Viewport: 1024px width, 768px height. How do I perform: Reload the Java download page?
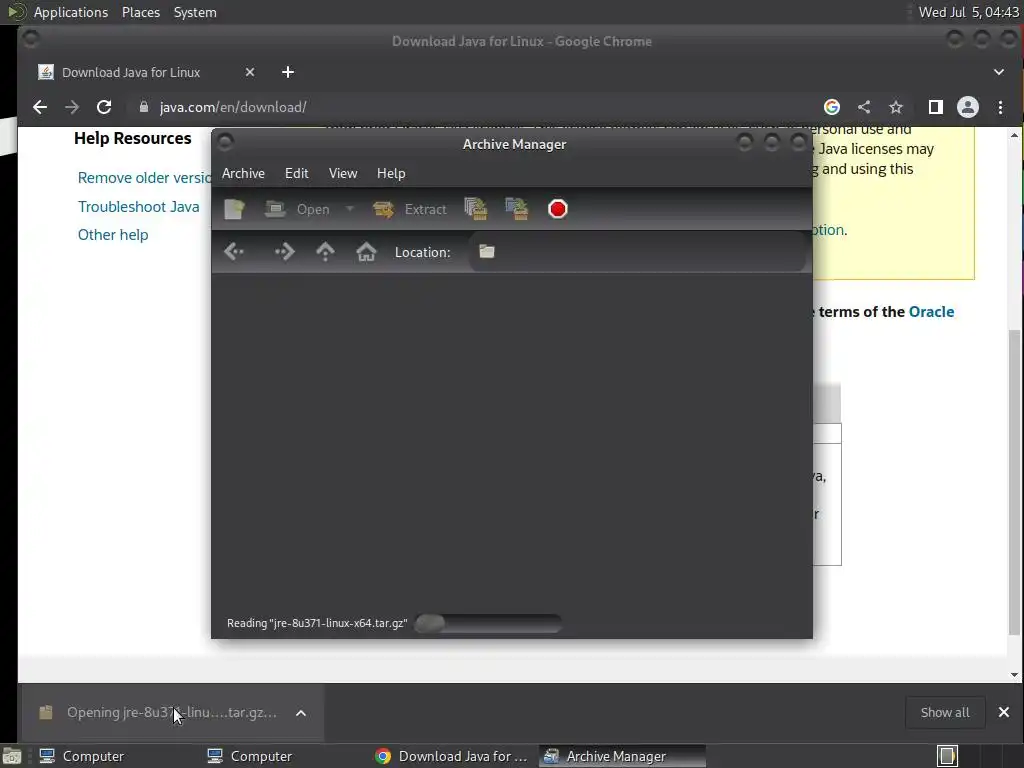pyautogui.click(x=104, y=107)
